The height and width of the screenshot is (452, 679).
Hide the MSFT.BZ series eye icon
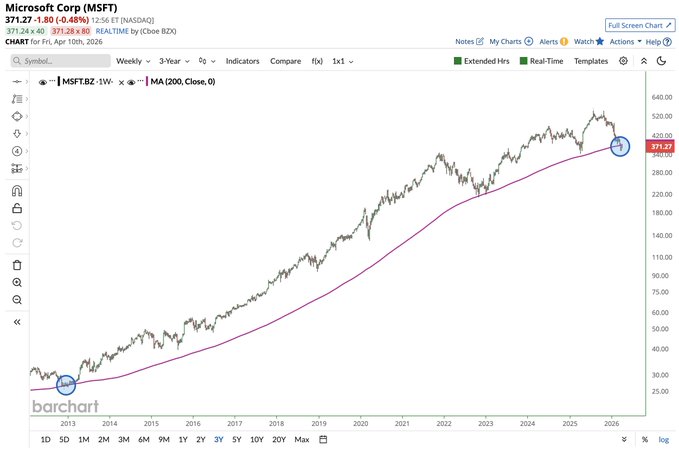(42, 82)
